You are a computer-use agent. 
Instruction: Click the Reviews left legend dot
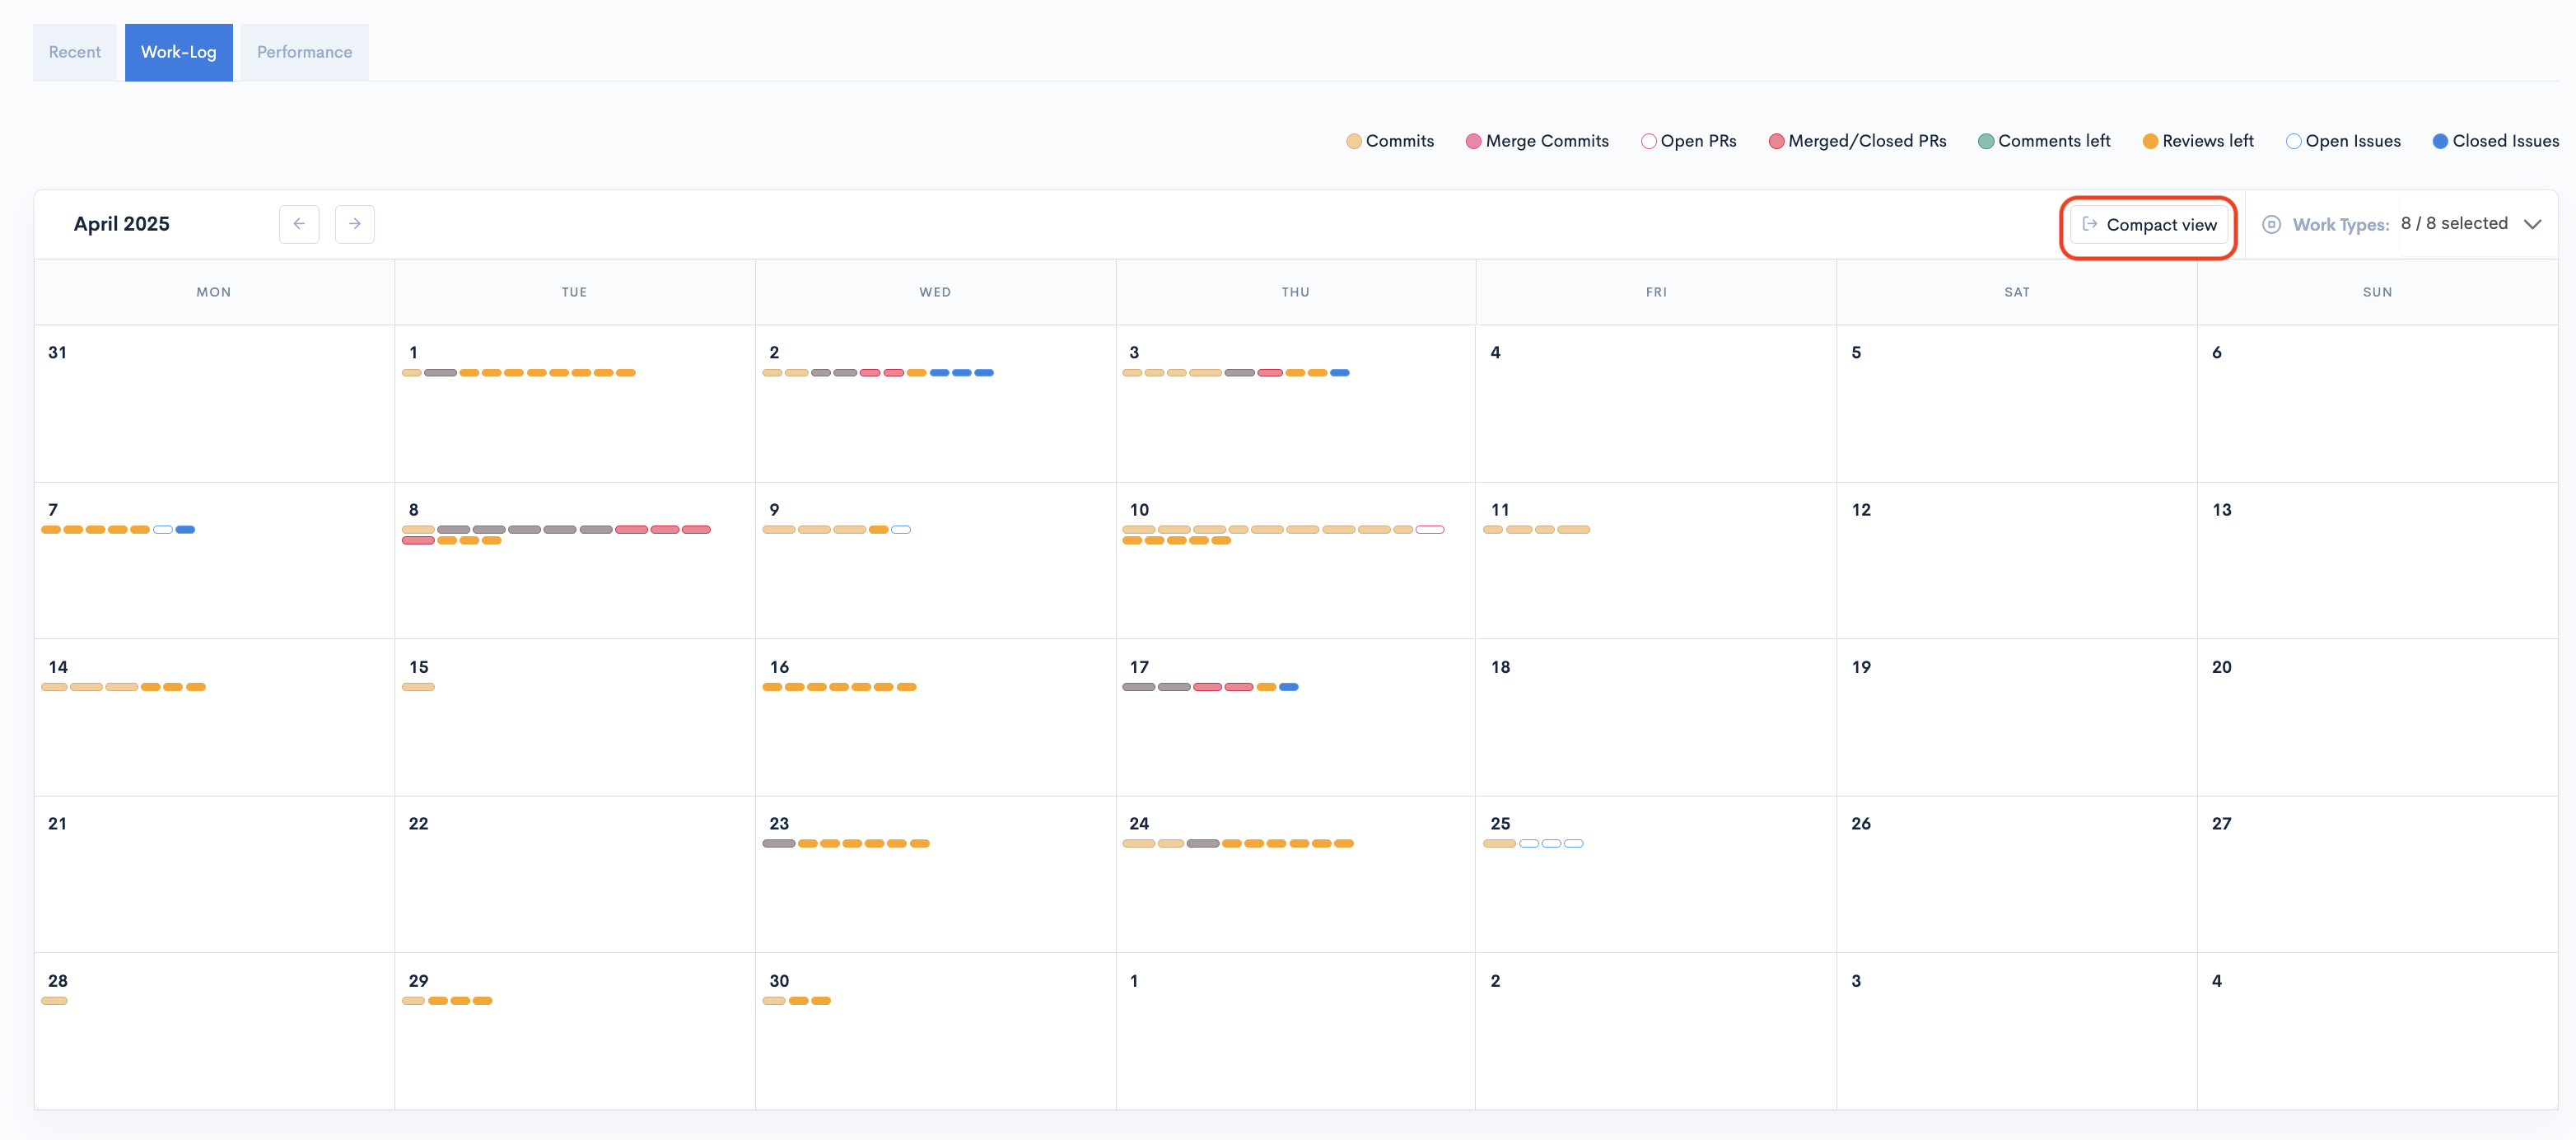coord(2150,141)
